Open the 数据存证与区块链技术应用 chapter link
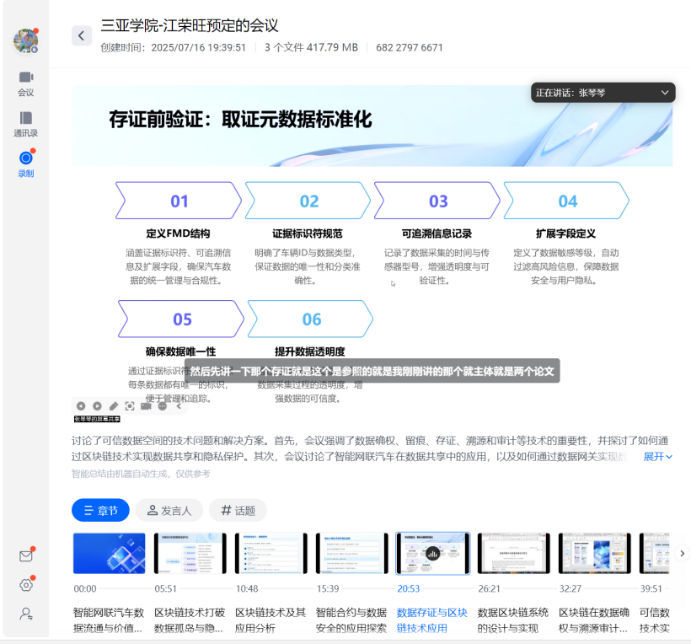The height and width of the screenshot is (644, 691). click(432, 619)
